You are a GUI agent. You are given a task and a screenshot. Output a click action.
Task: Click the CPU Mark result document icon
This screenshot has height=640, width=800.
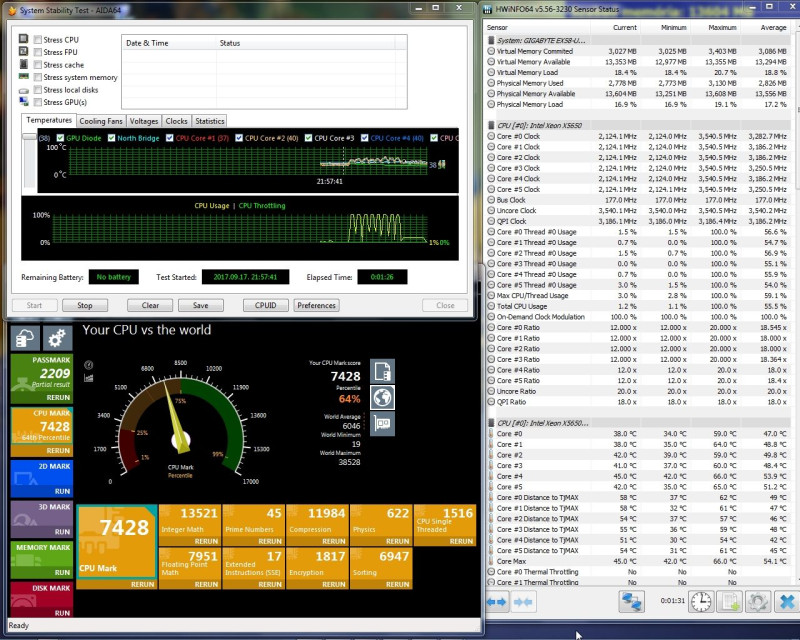point(382,371)
